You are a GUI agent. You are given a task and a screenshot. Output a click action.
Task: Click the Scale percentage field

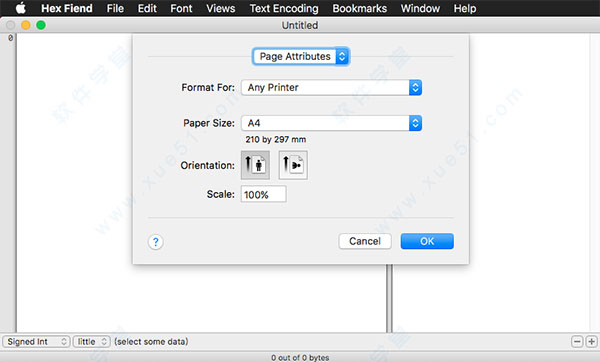click(263, 194)
